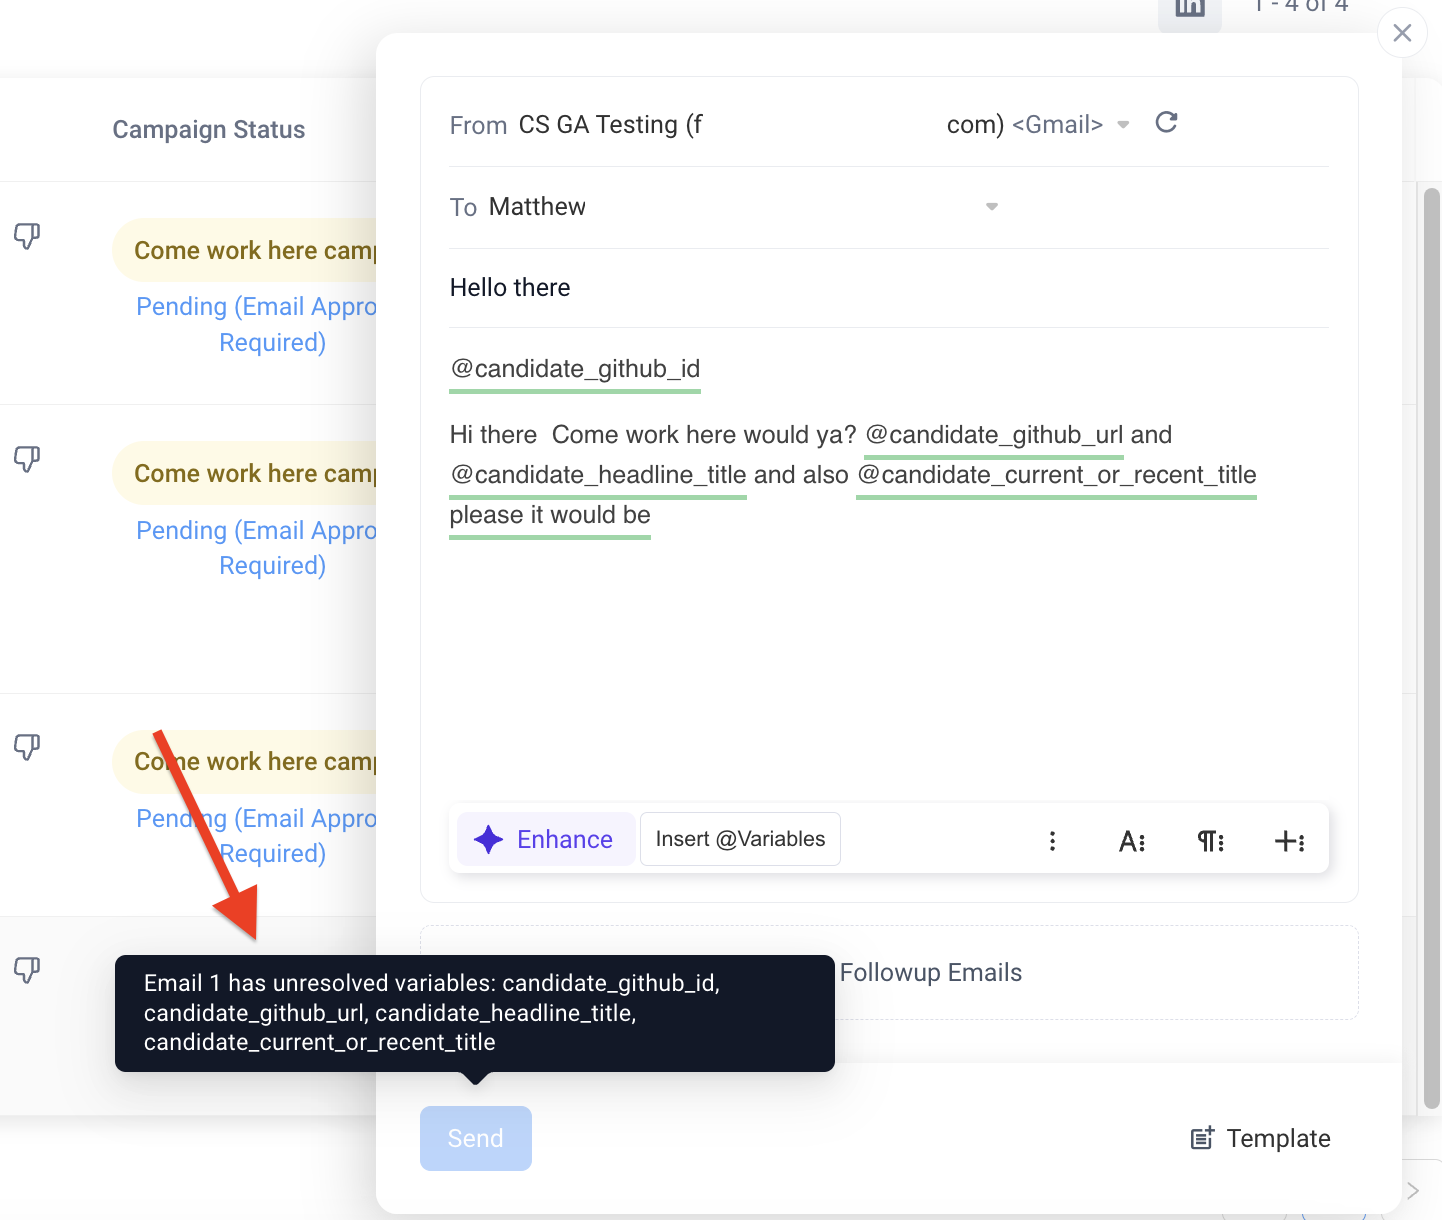Screen dimensions: 1442x1220
Task: Click second 'Pending (Email Approval Required)' status
Action: (x=256, y=548)
